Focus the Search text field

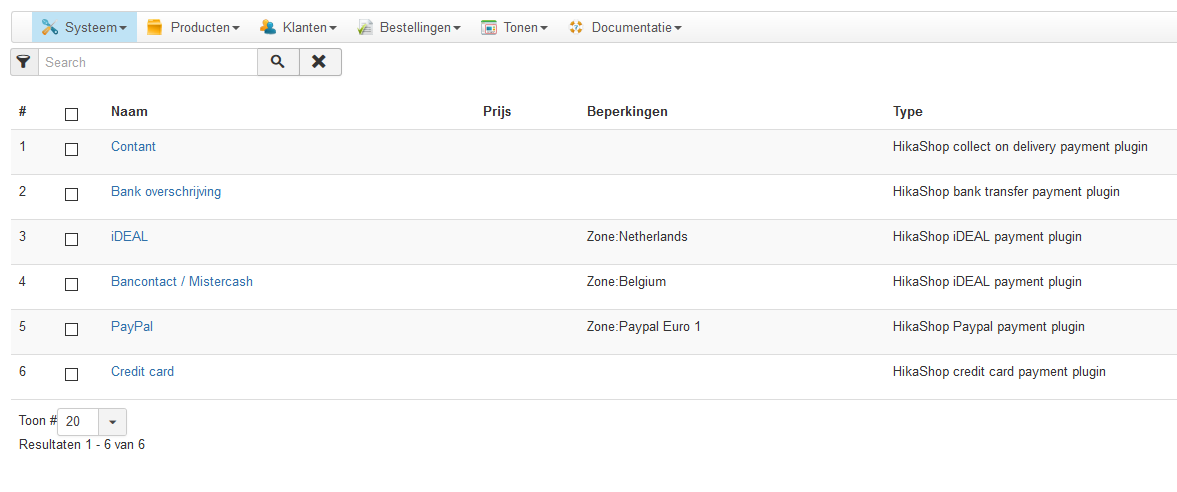click(148, 62)
